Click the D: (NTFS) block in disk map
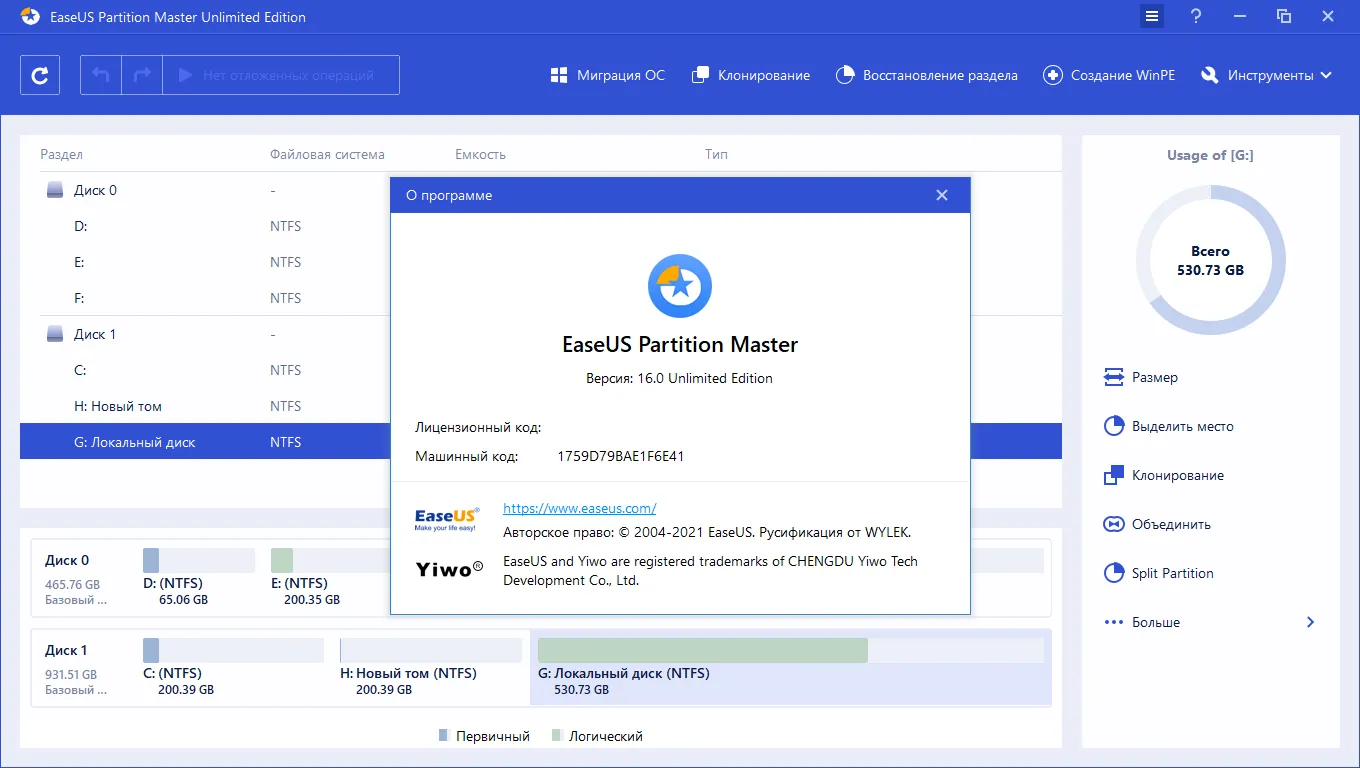Screen dimensions: 1360x768 click(198, 577)
